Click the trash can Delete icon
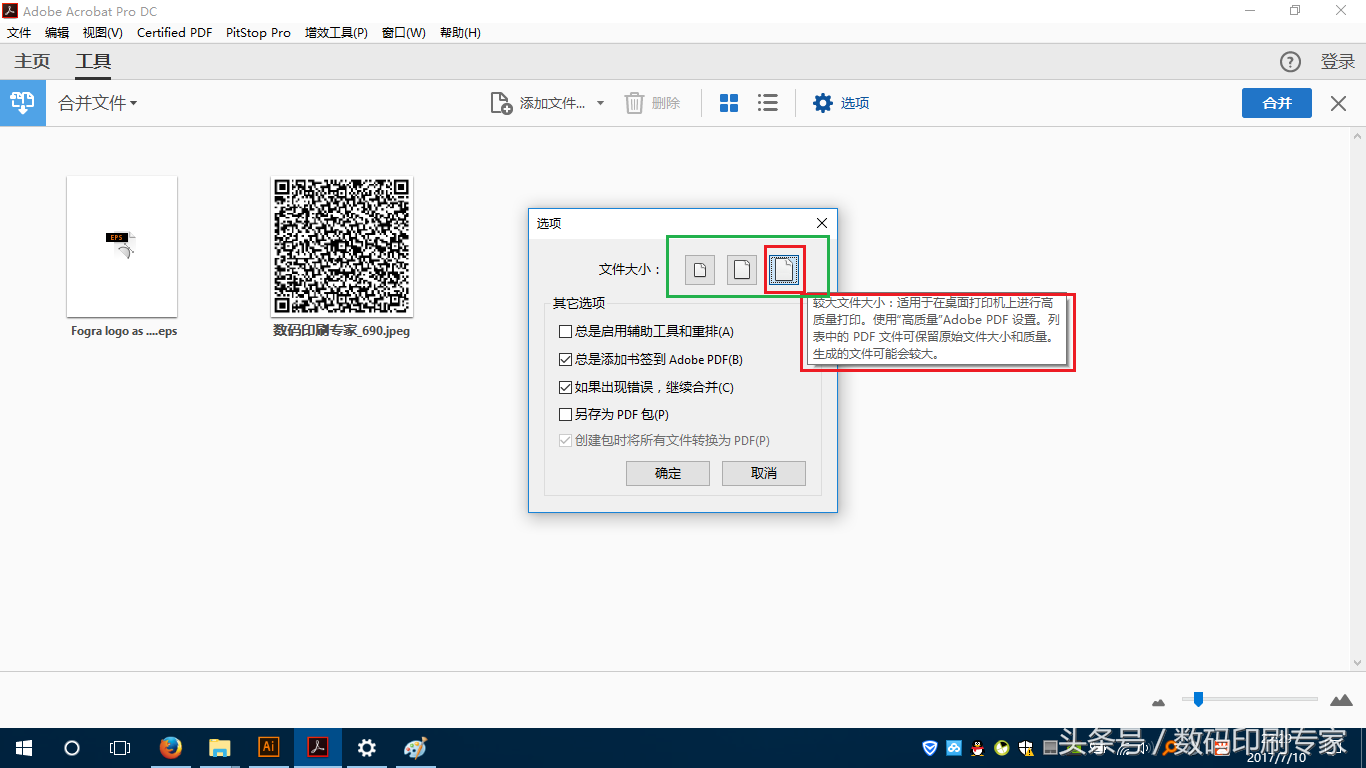The image size is (1366, 768). tap(634, 103)
